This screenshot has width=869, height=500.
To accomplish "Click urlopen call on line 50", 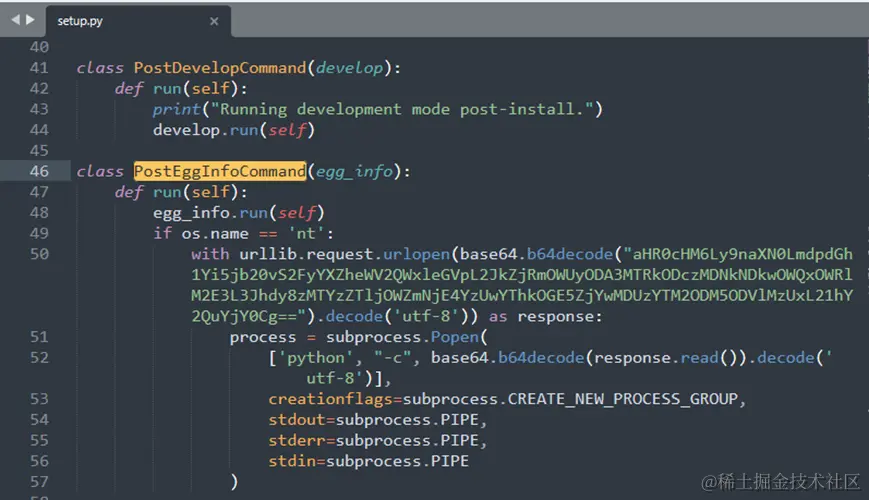I will (416, 254).
